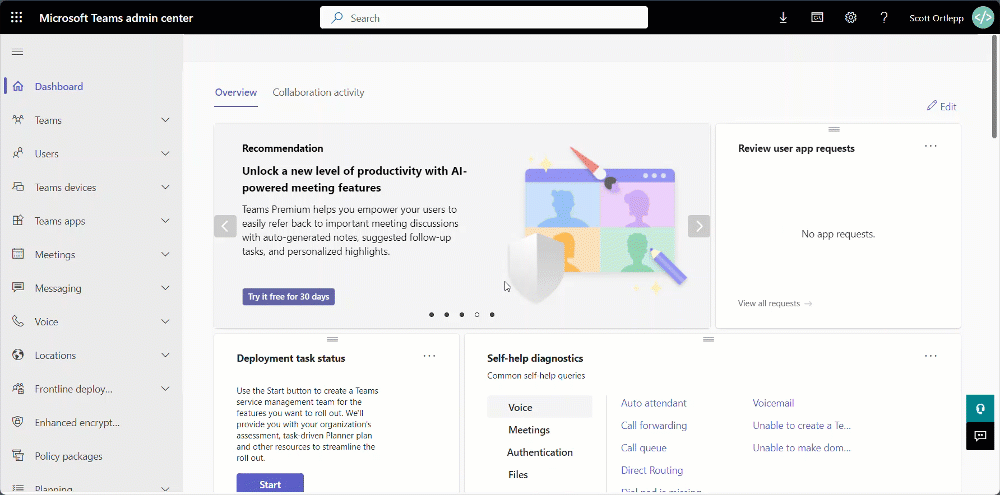Click Policy packages in the navigation

(x=68, y=457)
